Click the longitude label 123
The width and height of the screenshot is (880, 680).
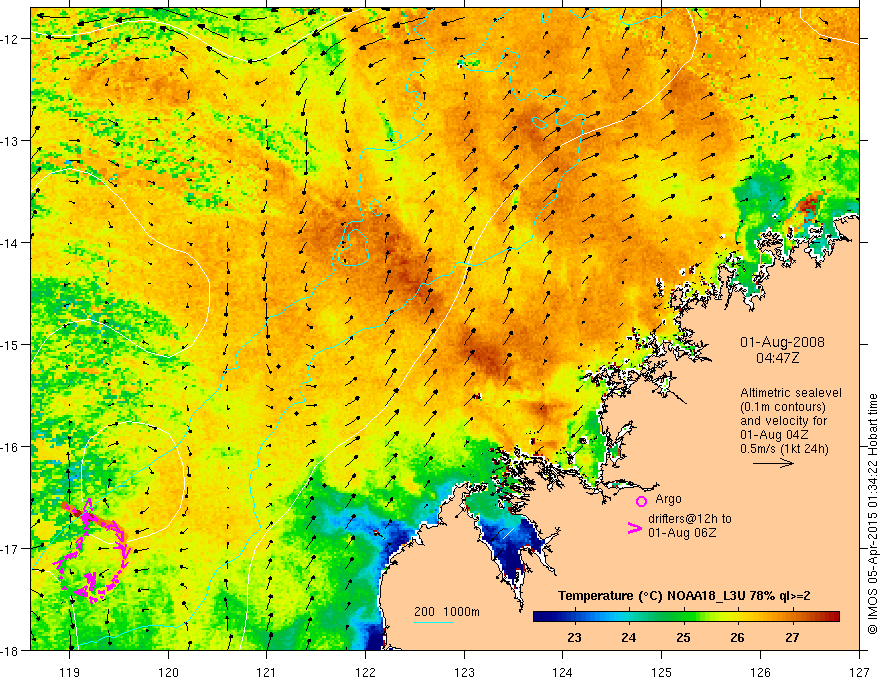464,672
